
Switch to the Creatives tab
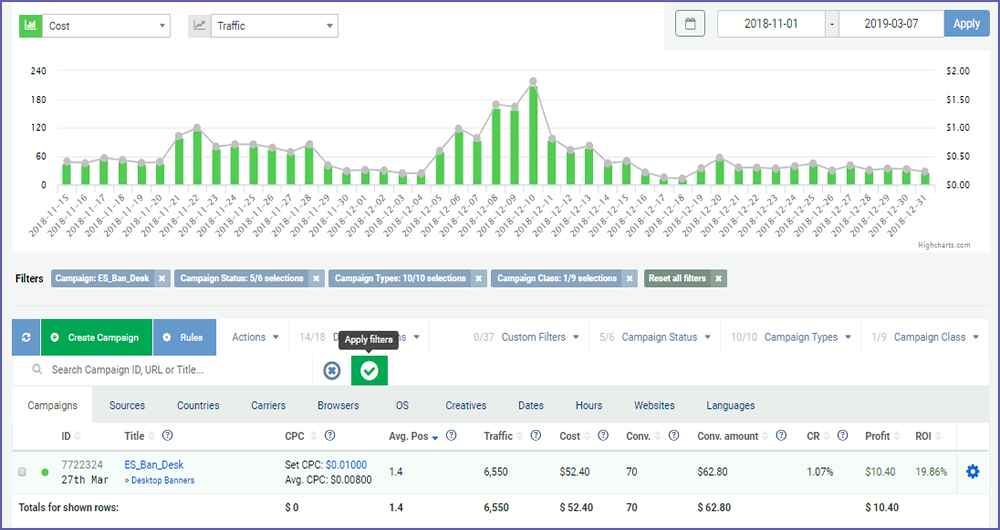(x=465, y=406)
